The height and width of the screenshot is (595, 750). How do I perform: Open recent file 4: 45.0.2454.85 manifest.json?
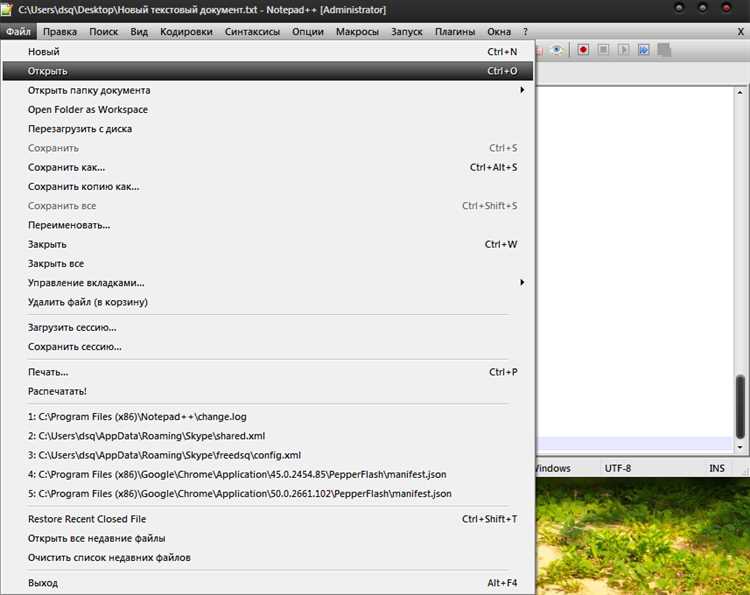268,474
